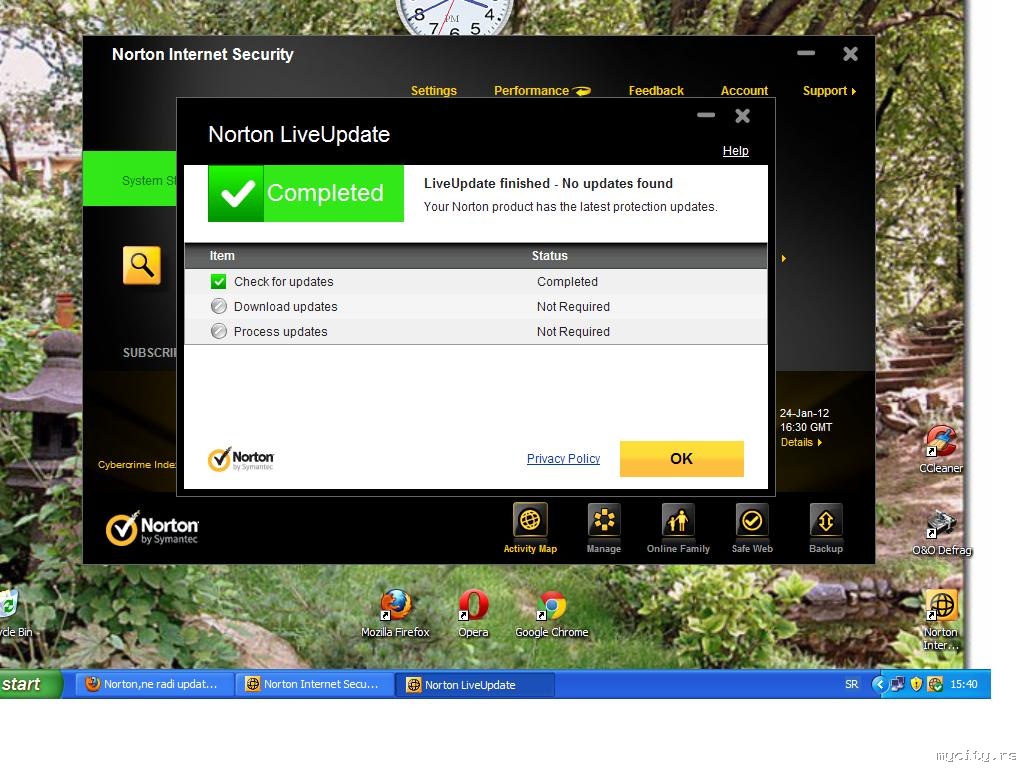Click the taskbar clock showing 15:40
The image size is (1024, 768).
point(963,684)
